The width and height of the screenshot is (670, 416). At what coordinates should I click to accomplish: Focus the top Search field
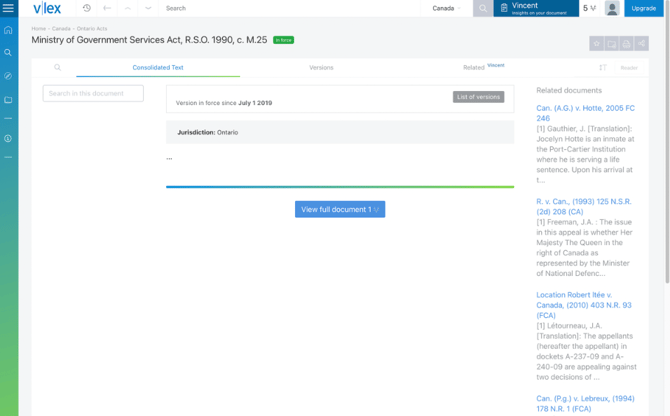pyautogui.click(x=291, y=8)
